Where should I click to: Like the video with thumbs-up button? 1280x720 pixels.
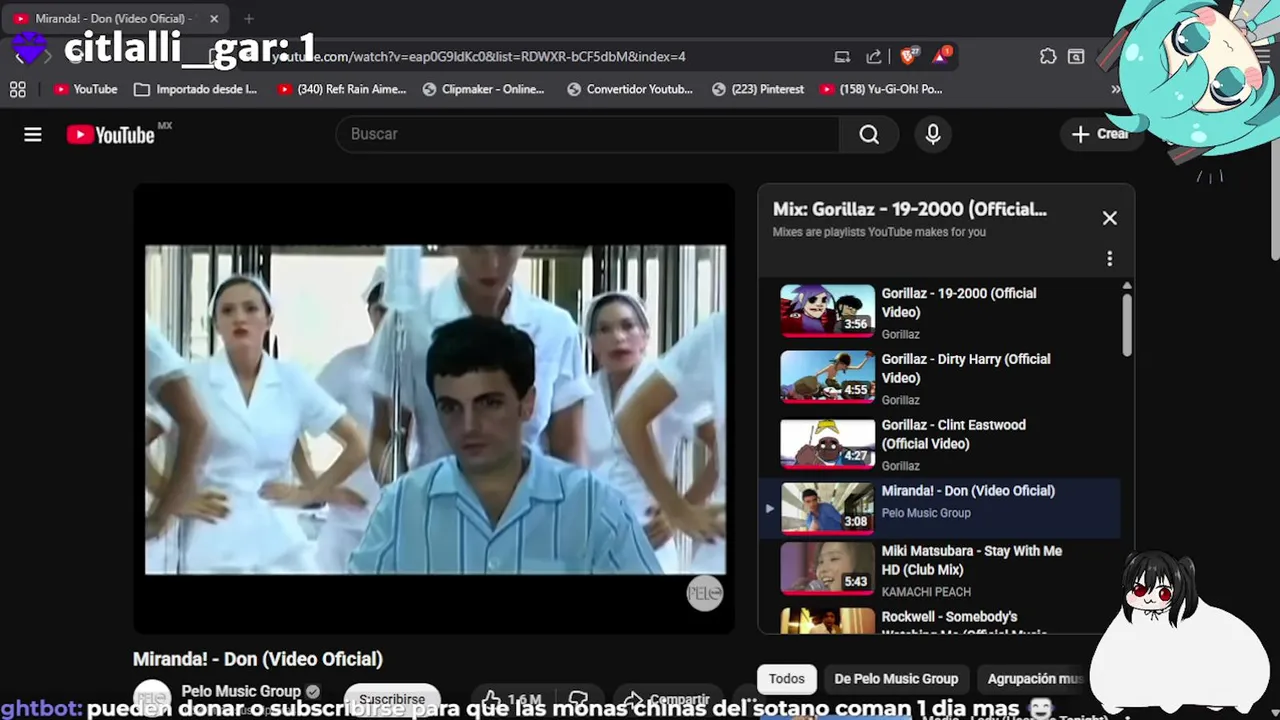click(513, 699)
